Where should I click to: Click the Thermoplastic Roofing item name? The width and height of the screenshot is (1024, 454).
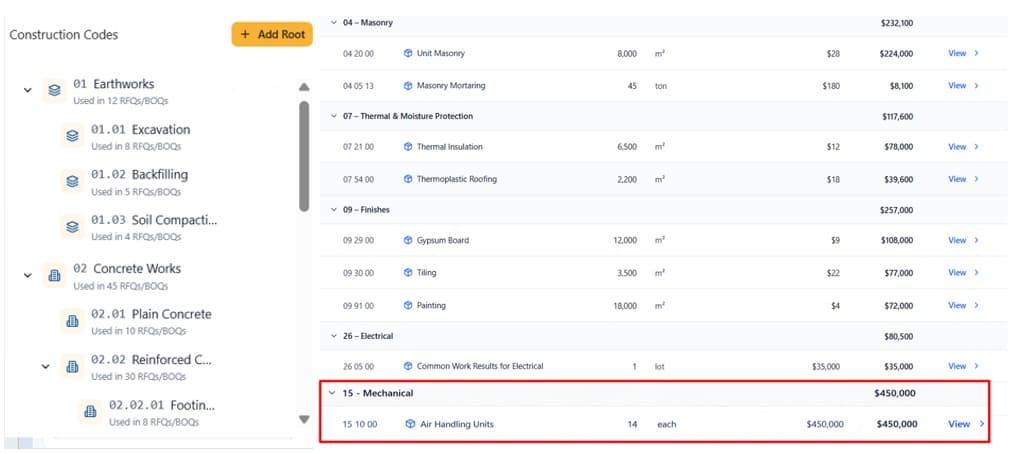coord(456,179)
